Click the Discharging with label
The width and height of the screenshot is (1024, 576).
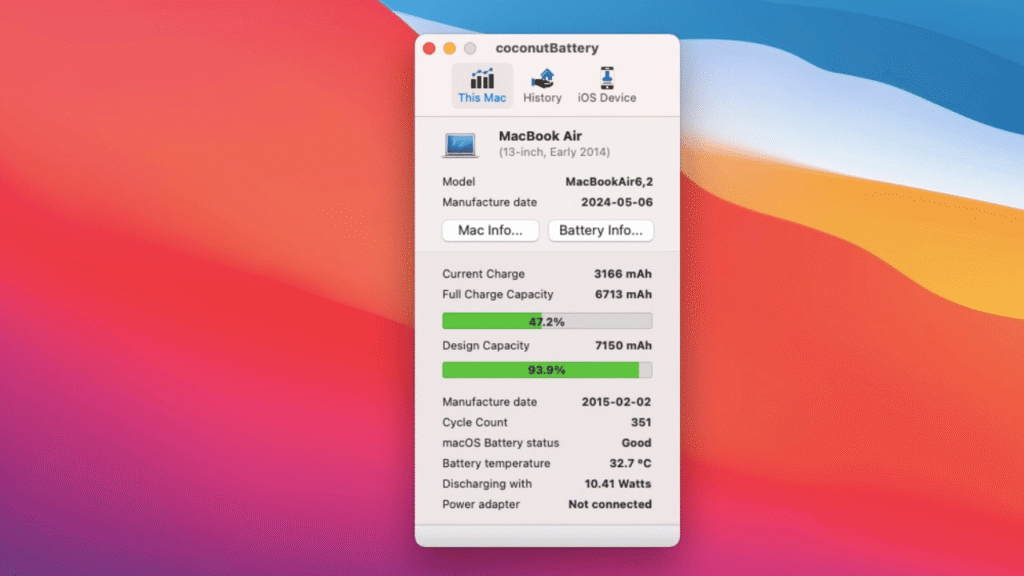click(487, 484)
